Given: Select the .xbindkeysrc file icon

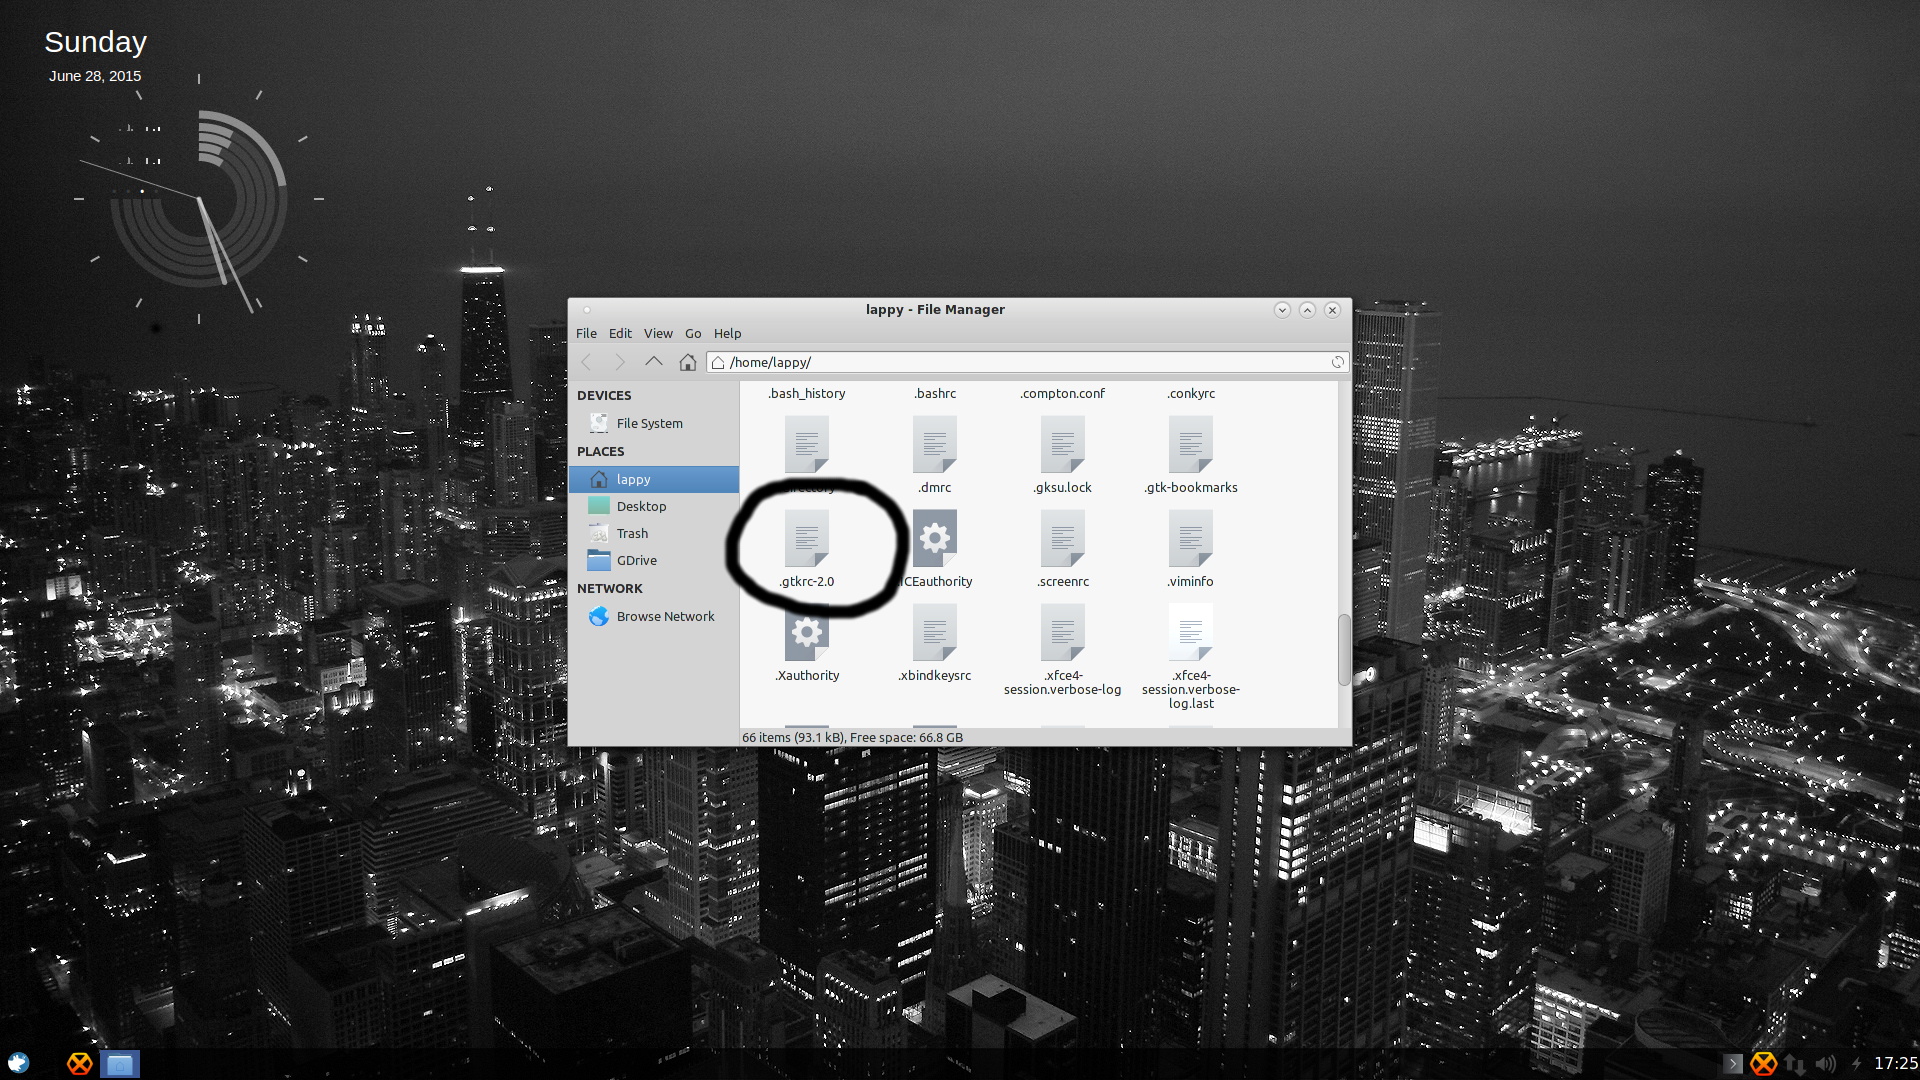Looking at the screenshot, I should (935, 632).
